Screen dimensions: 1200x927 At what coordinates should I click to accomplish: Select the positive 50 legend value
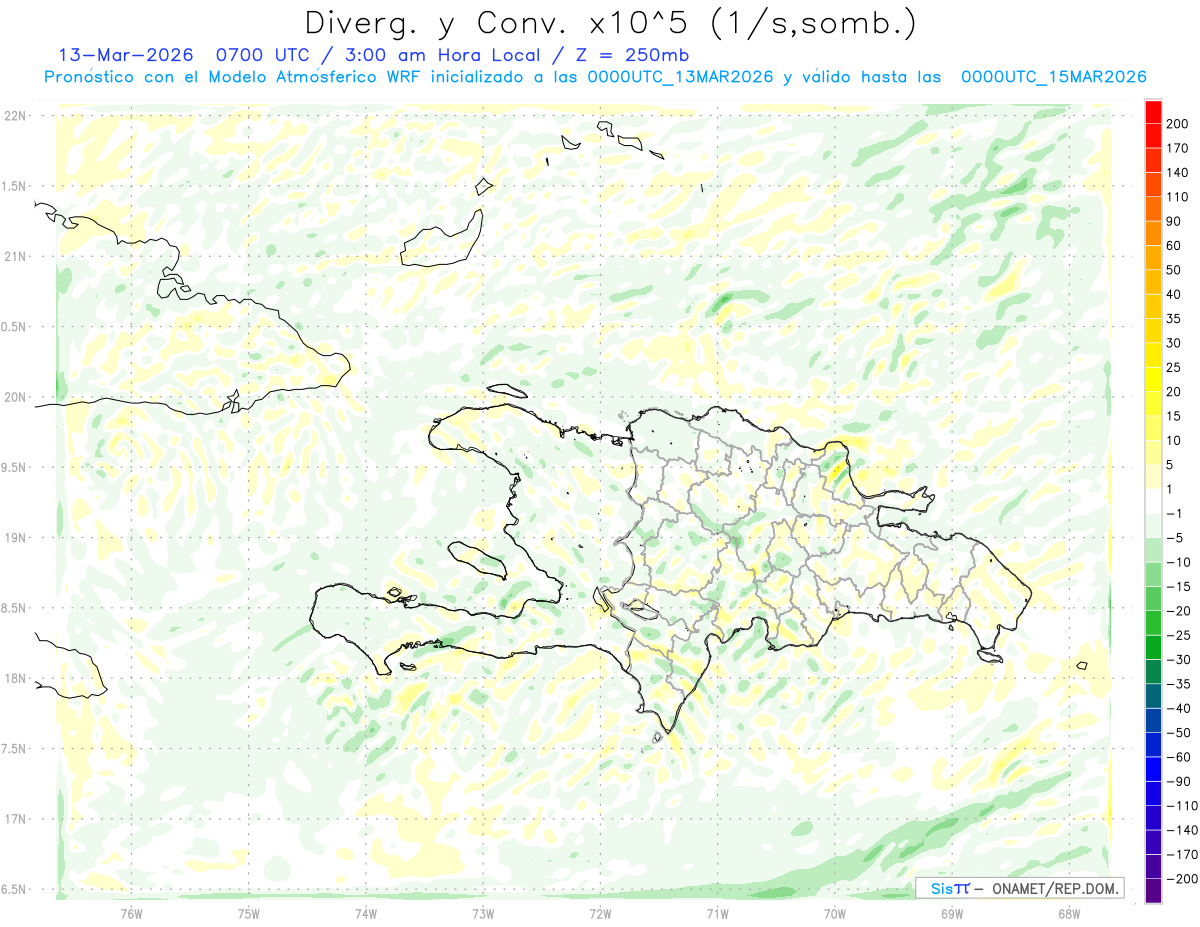coord(1173,270)
